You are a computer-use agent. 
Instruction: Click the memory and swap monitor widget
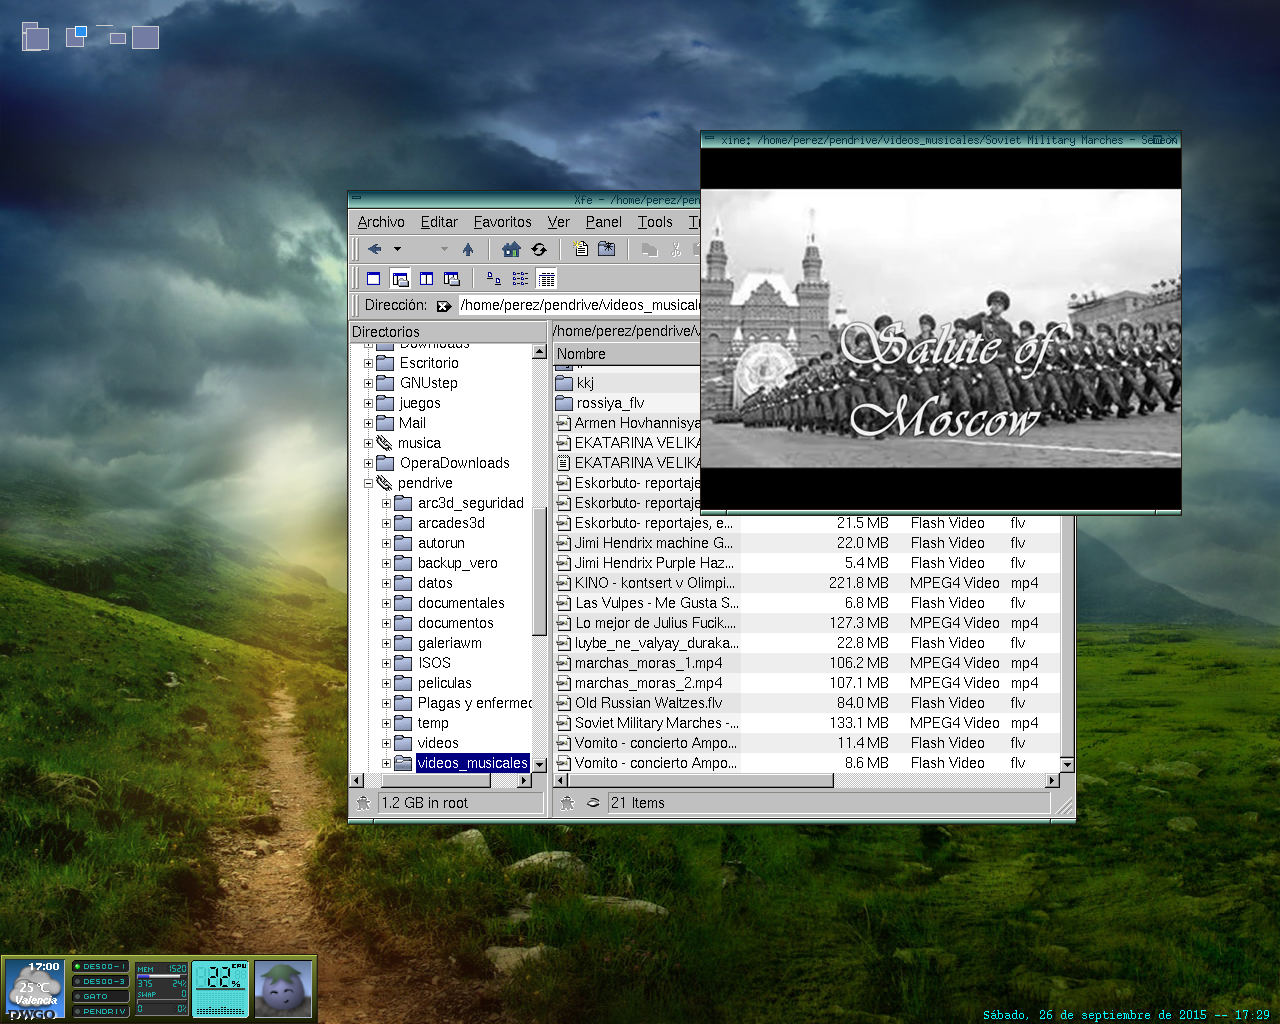point(162,989)
